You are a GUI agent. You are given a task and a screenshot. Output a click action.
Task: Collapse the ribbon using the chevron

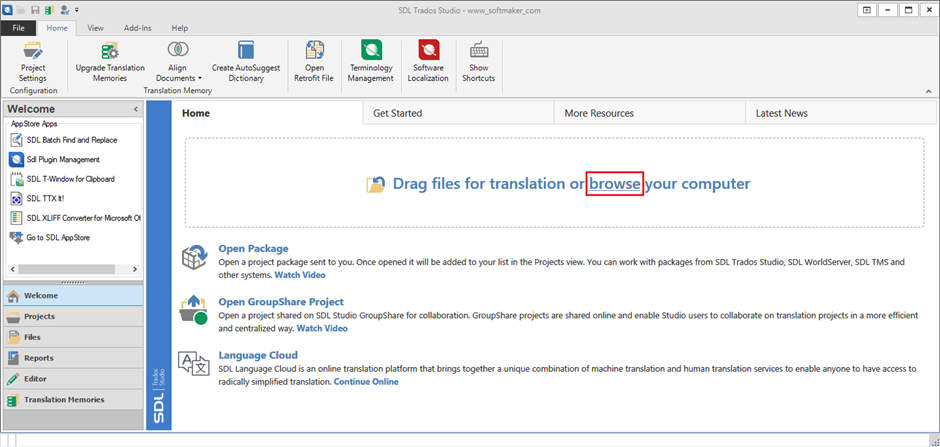click(x=929, y=91)
